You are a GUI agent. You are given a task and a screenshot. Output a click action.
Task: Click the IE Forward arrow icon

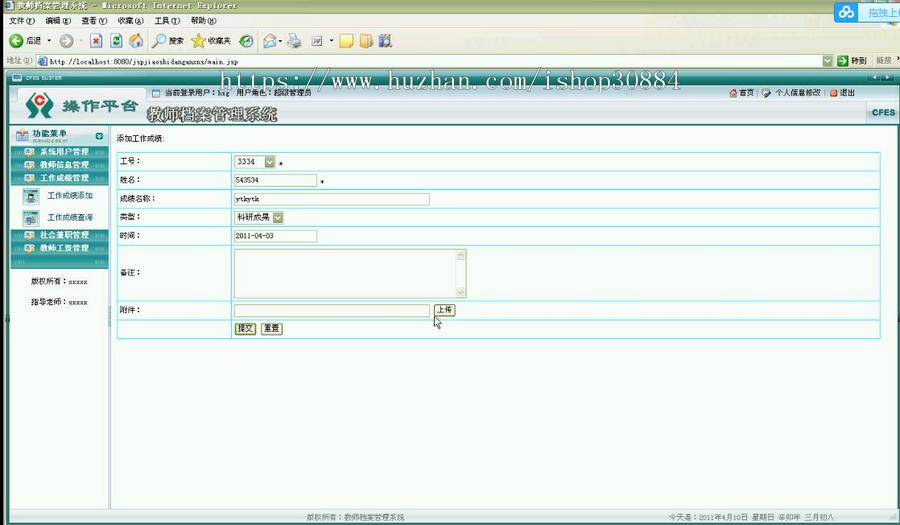(67, 41)
